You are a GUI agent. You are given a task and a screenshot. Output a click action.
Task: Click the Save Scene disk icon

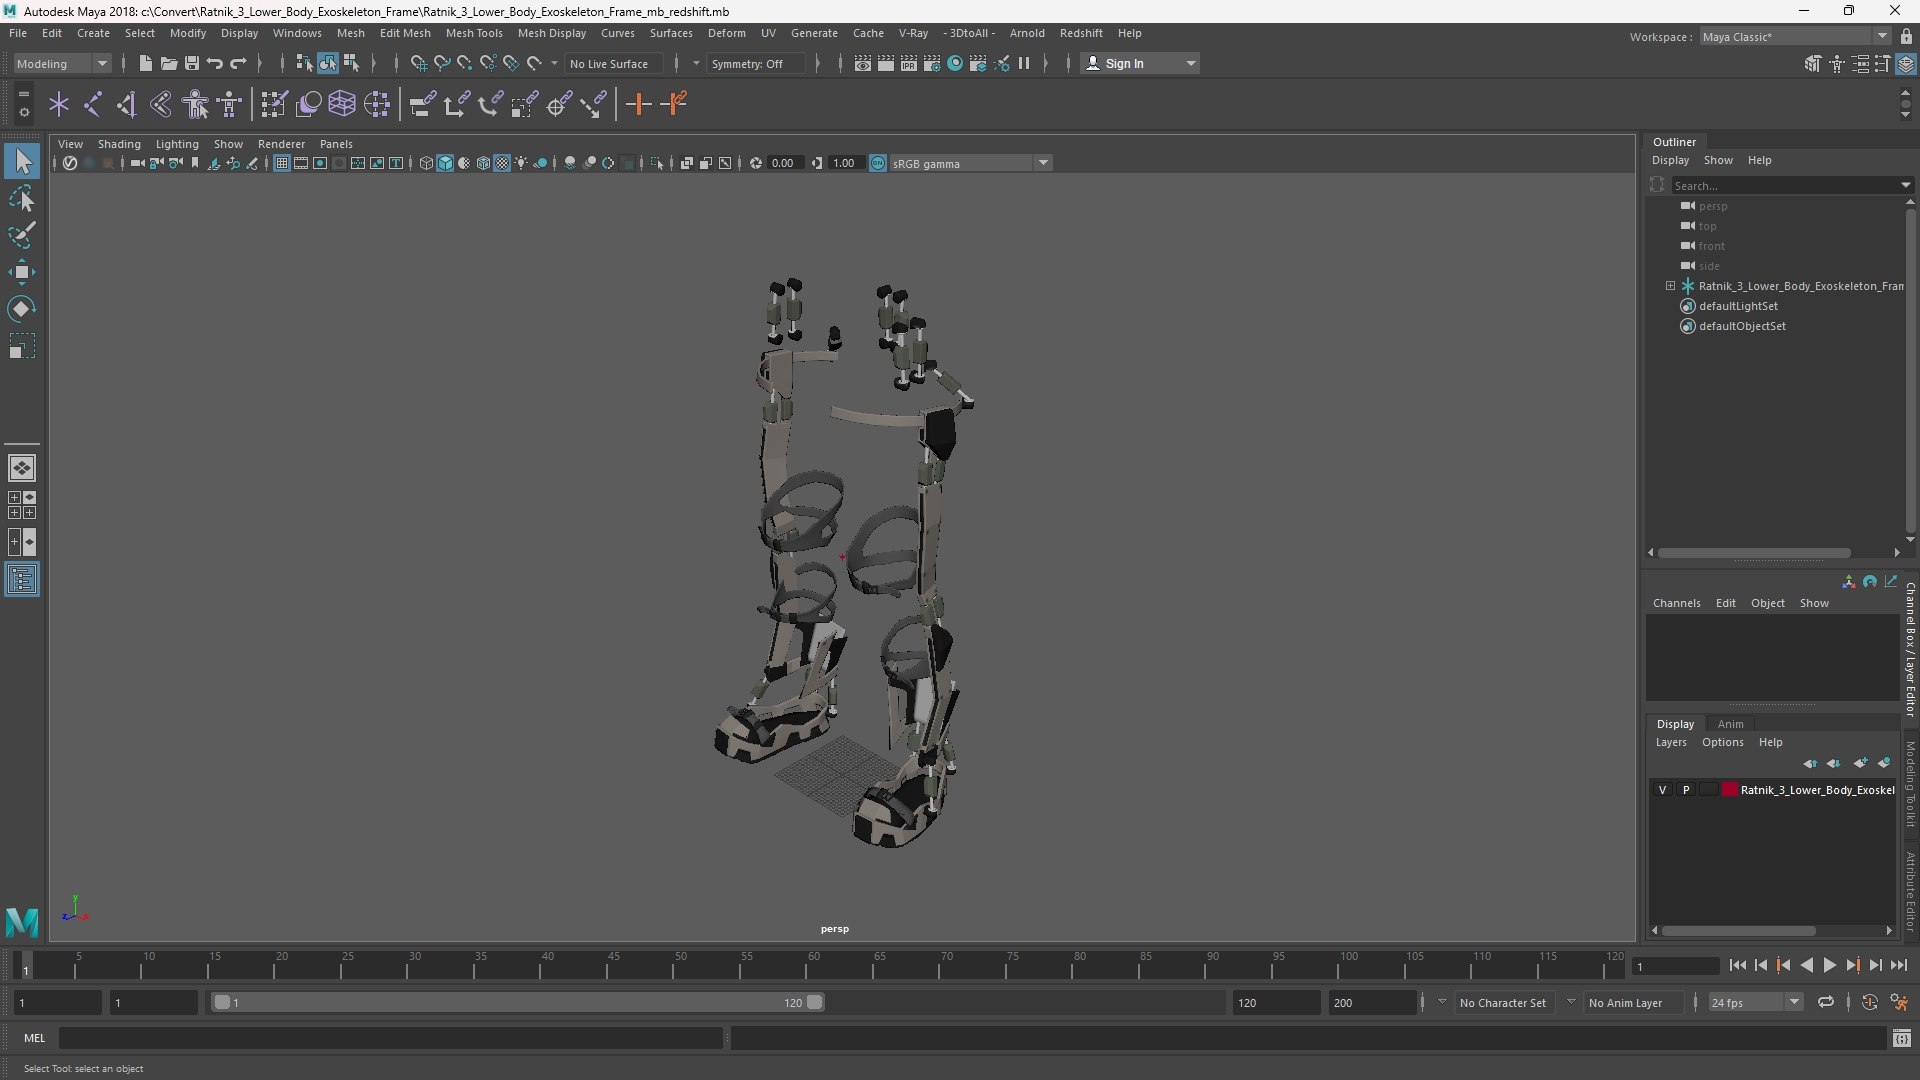pyautogui.click(x=192, y=63)
